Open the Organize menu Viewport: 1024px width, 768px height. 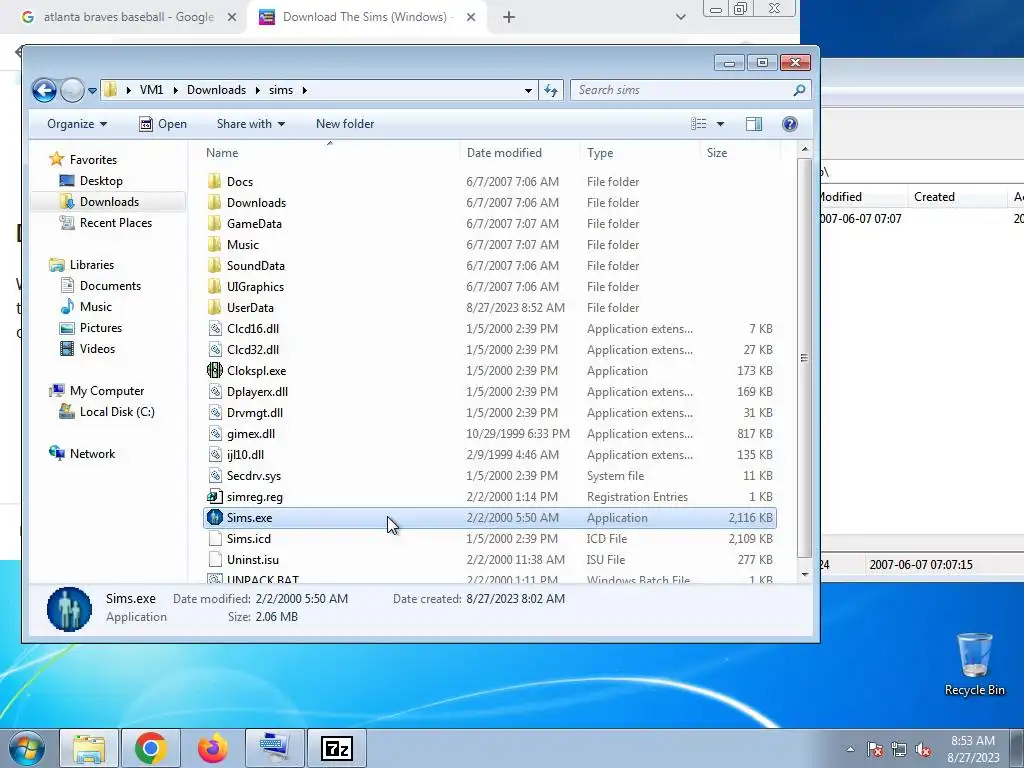[76, 123]
